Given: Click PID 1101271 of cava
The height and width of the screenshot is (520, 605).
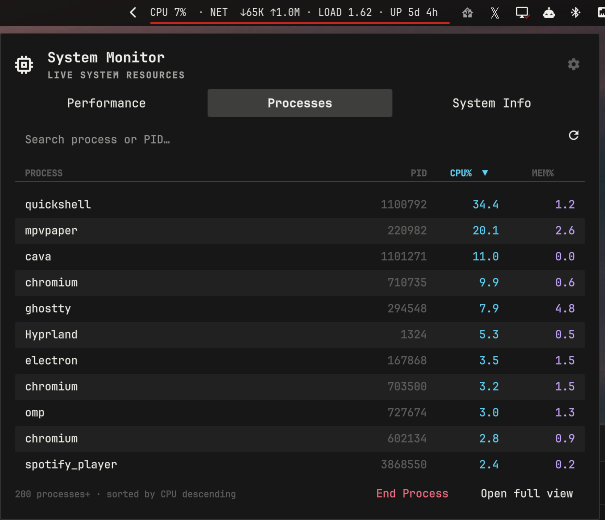Looking at the screenshot, I should pyautogui.click(x=404, y=257).
